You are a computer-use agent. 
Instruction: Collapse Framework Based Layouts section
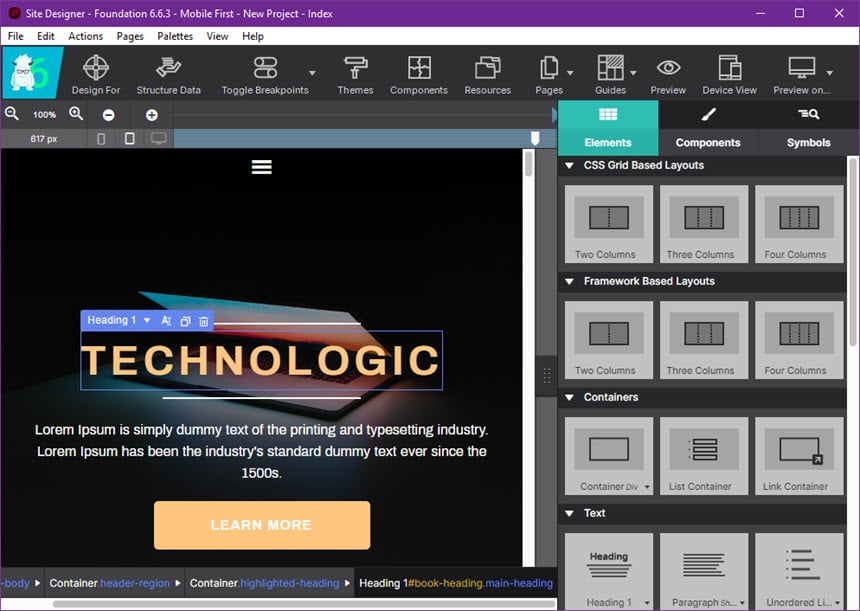[569, 281]
